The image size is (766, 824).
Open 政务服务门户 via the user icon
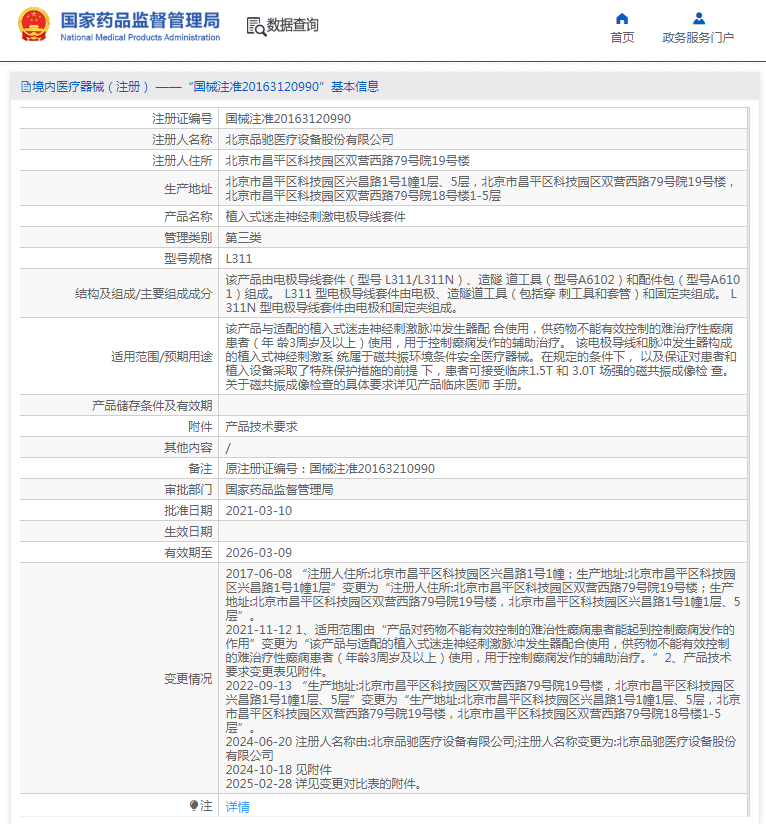point(699,19)
